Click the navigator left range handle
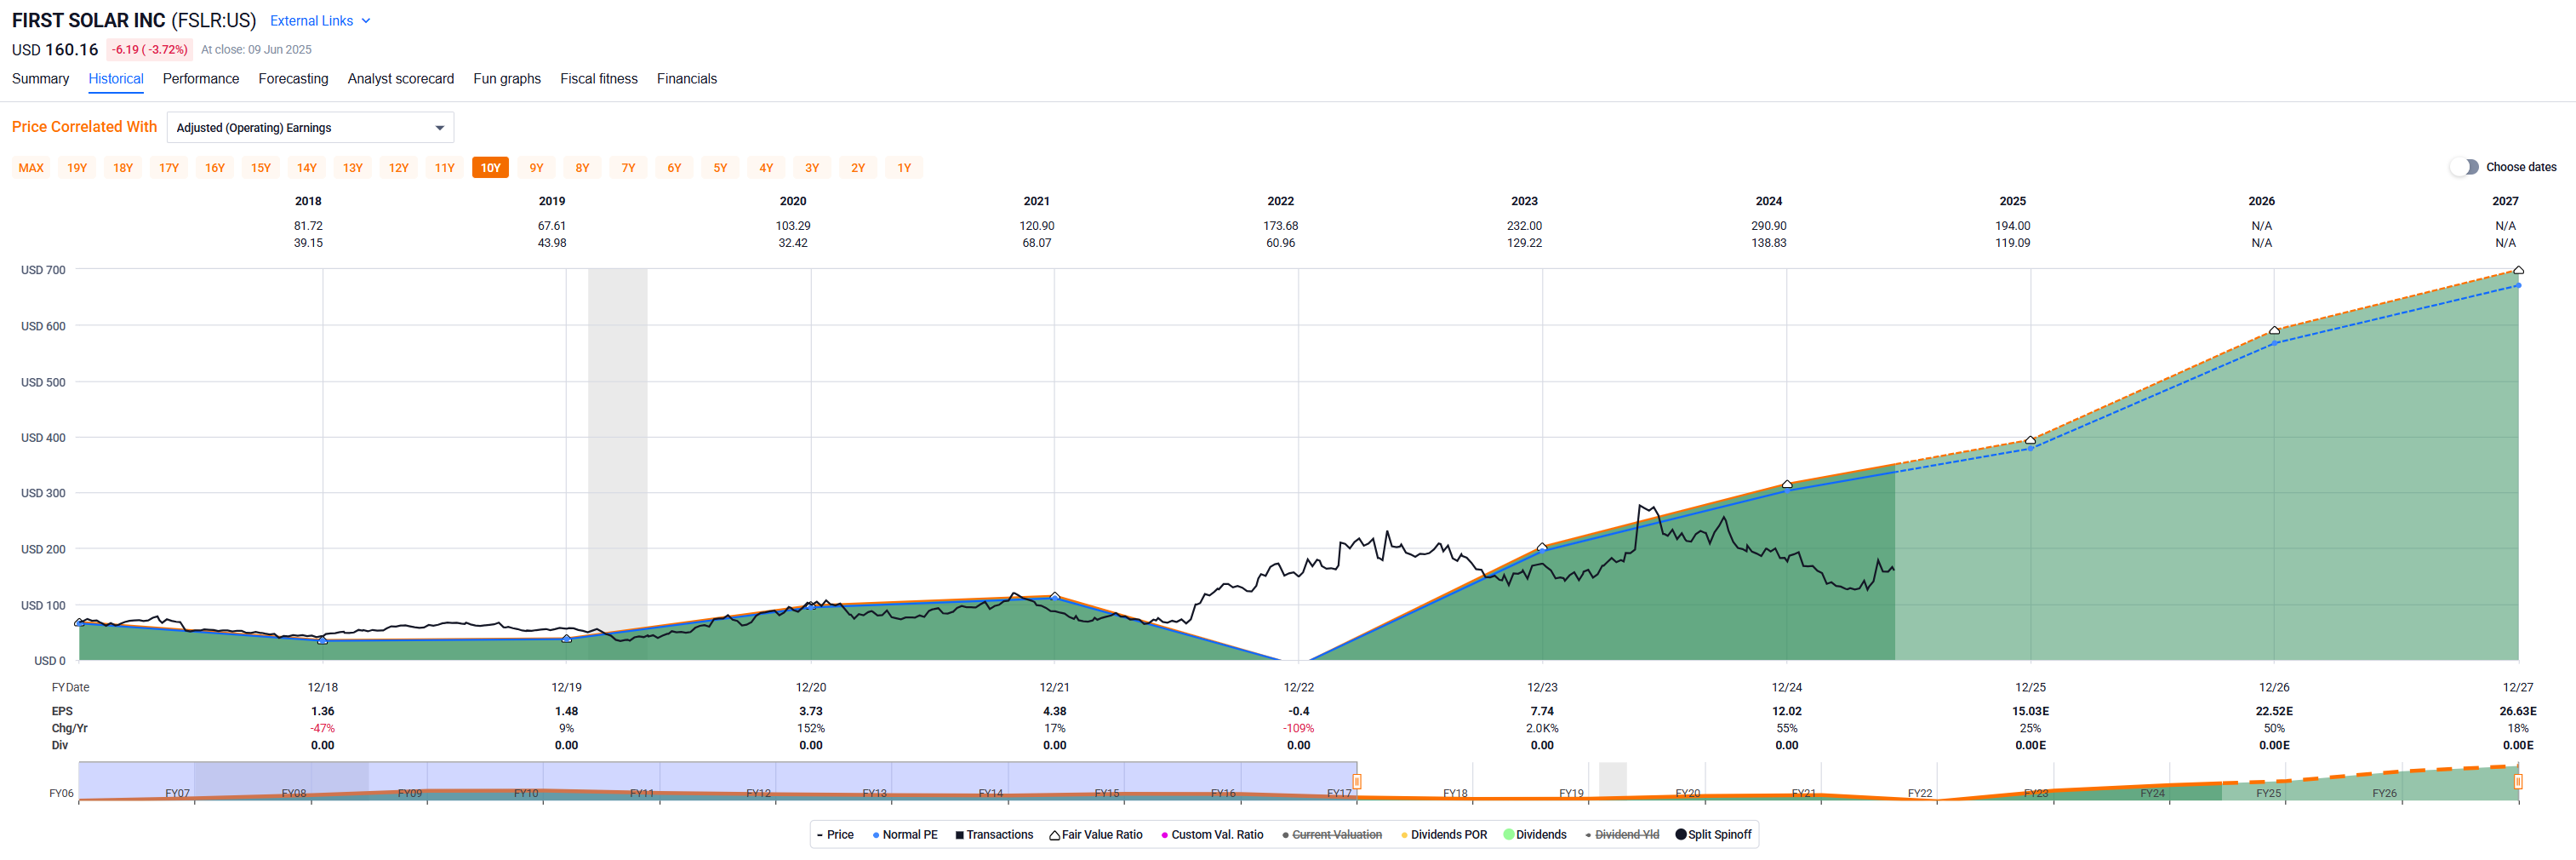The height and width of the screenshot is (860, 2576). [1357, 781]
